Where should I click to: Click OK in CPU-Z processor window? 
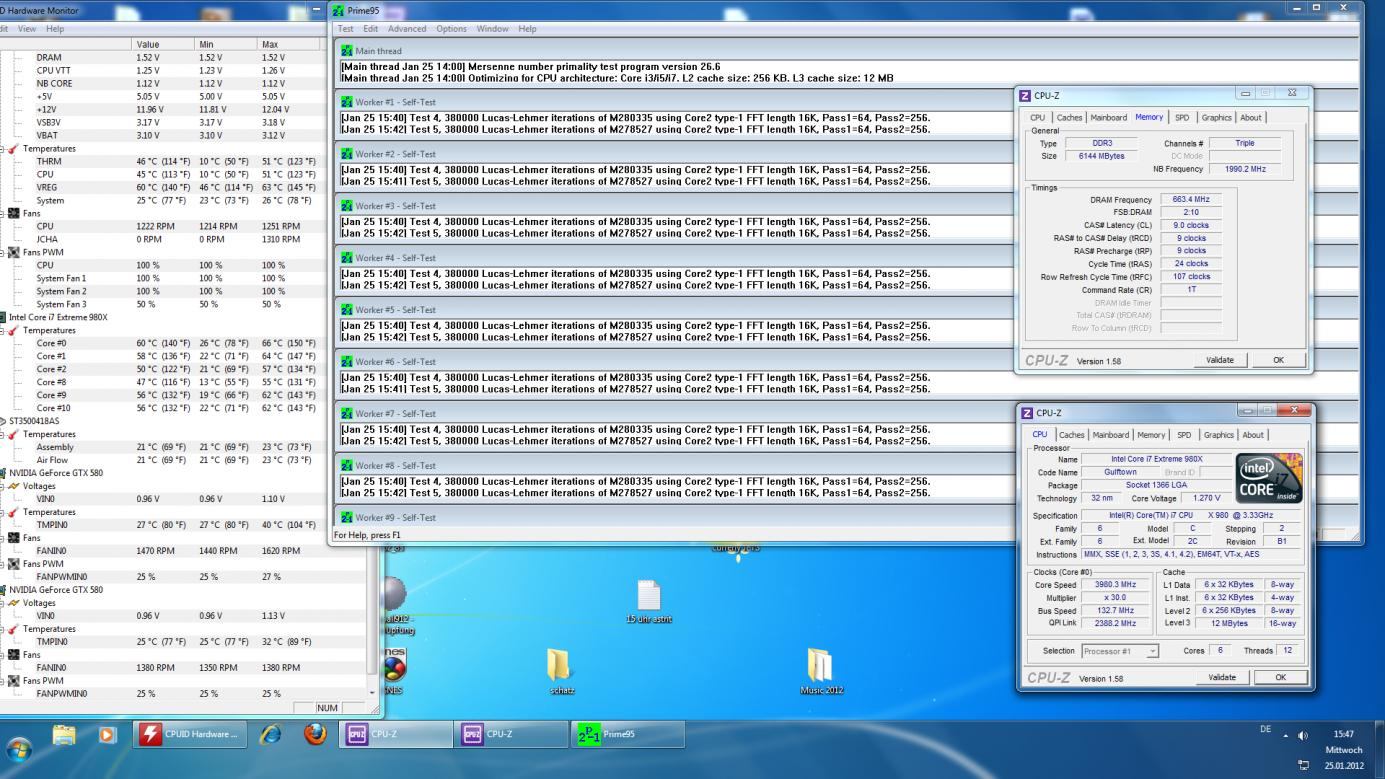click(x=1280, y=677)
